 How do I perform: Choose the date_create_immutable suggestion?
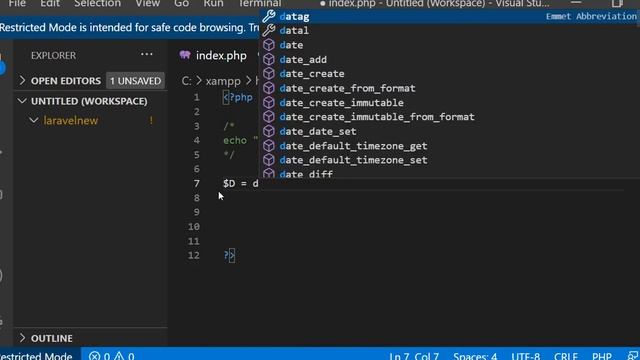pyautogui.click(x=449, y=102)
